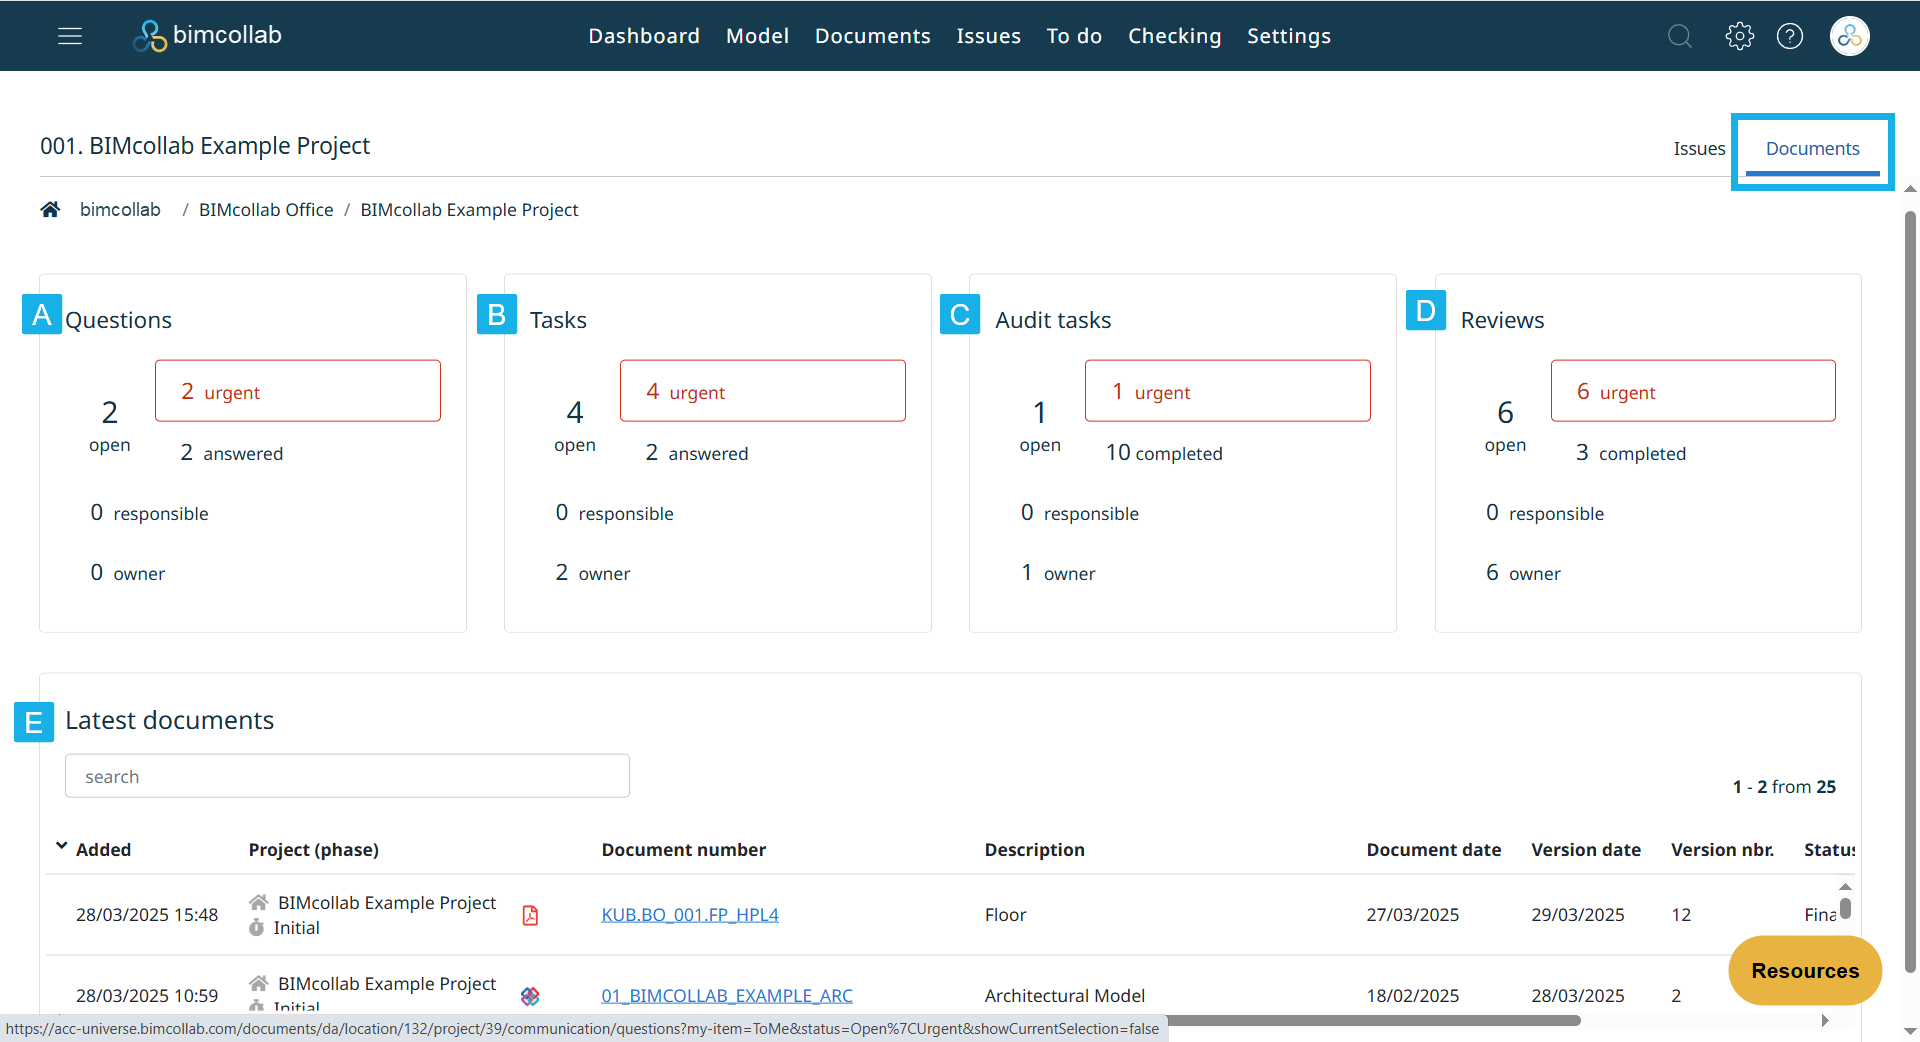Click the 28/03/2025 15:48 added date
1920x1042 pixels.
pos(147,915)
